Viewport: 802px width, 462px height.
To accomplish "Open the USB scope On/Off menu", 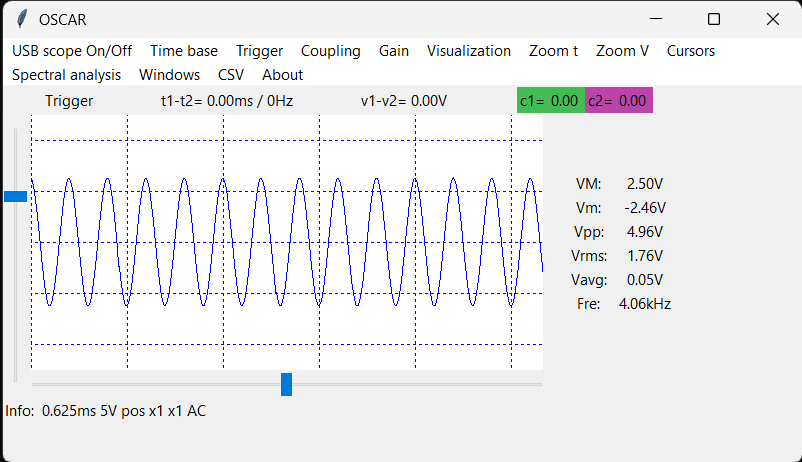I will (72, 51).
